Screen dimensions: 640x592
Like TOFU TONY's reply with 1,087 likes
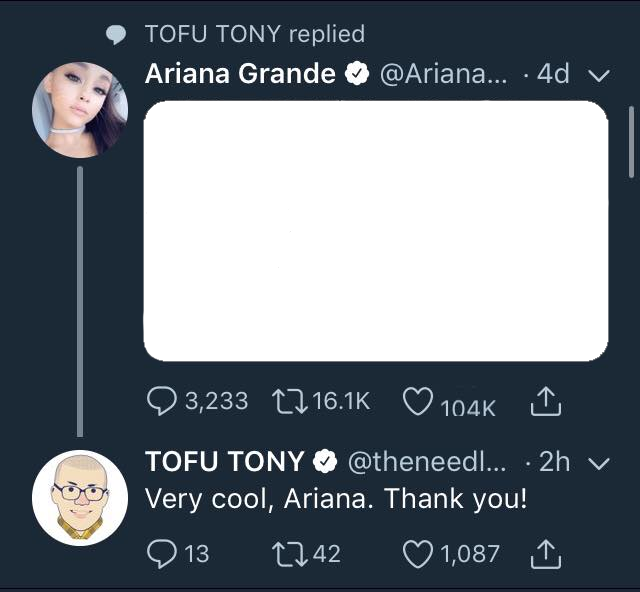[417, 552]
